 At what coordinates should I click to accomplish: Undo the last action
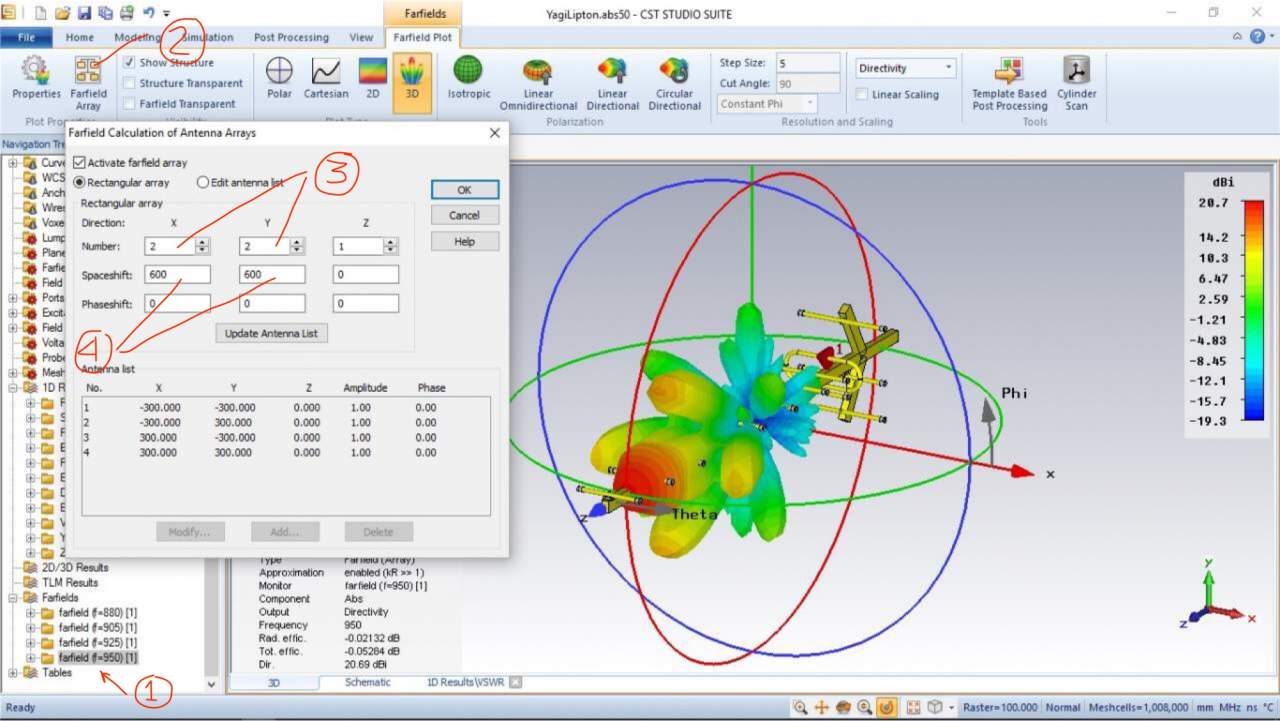click(148, 13)
